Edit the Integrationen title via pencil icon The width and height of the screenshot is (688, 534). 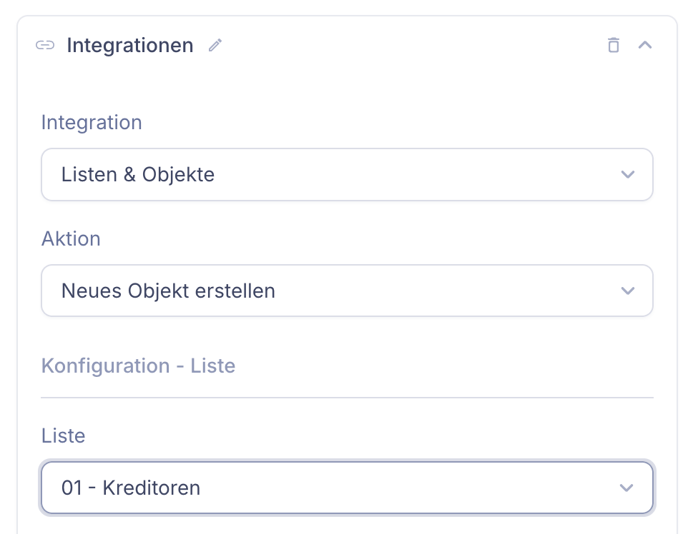click(x=215, y=45)
